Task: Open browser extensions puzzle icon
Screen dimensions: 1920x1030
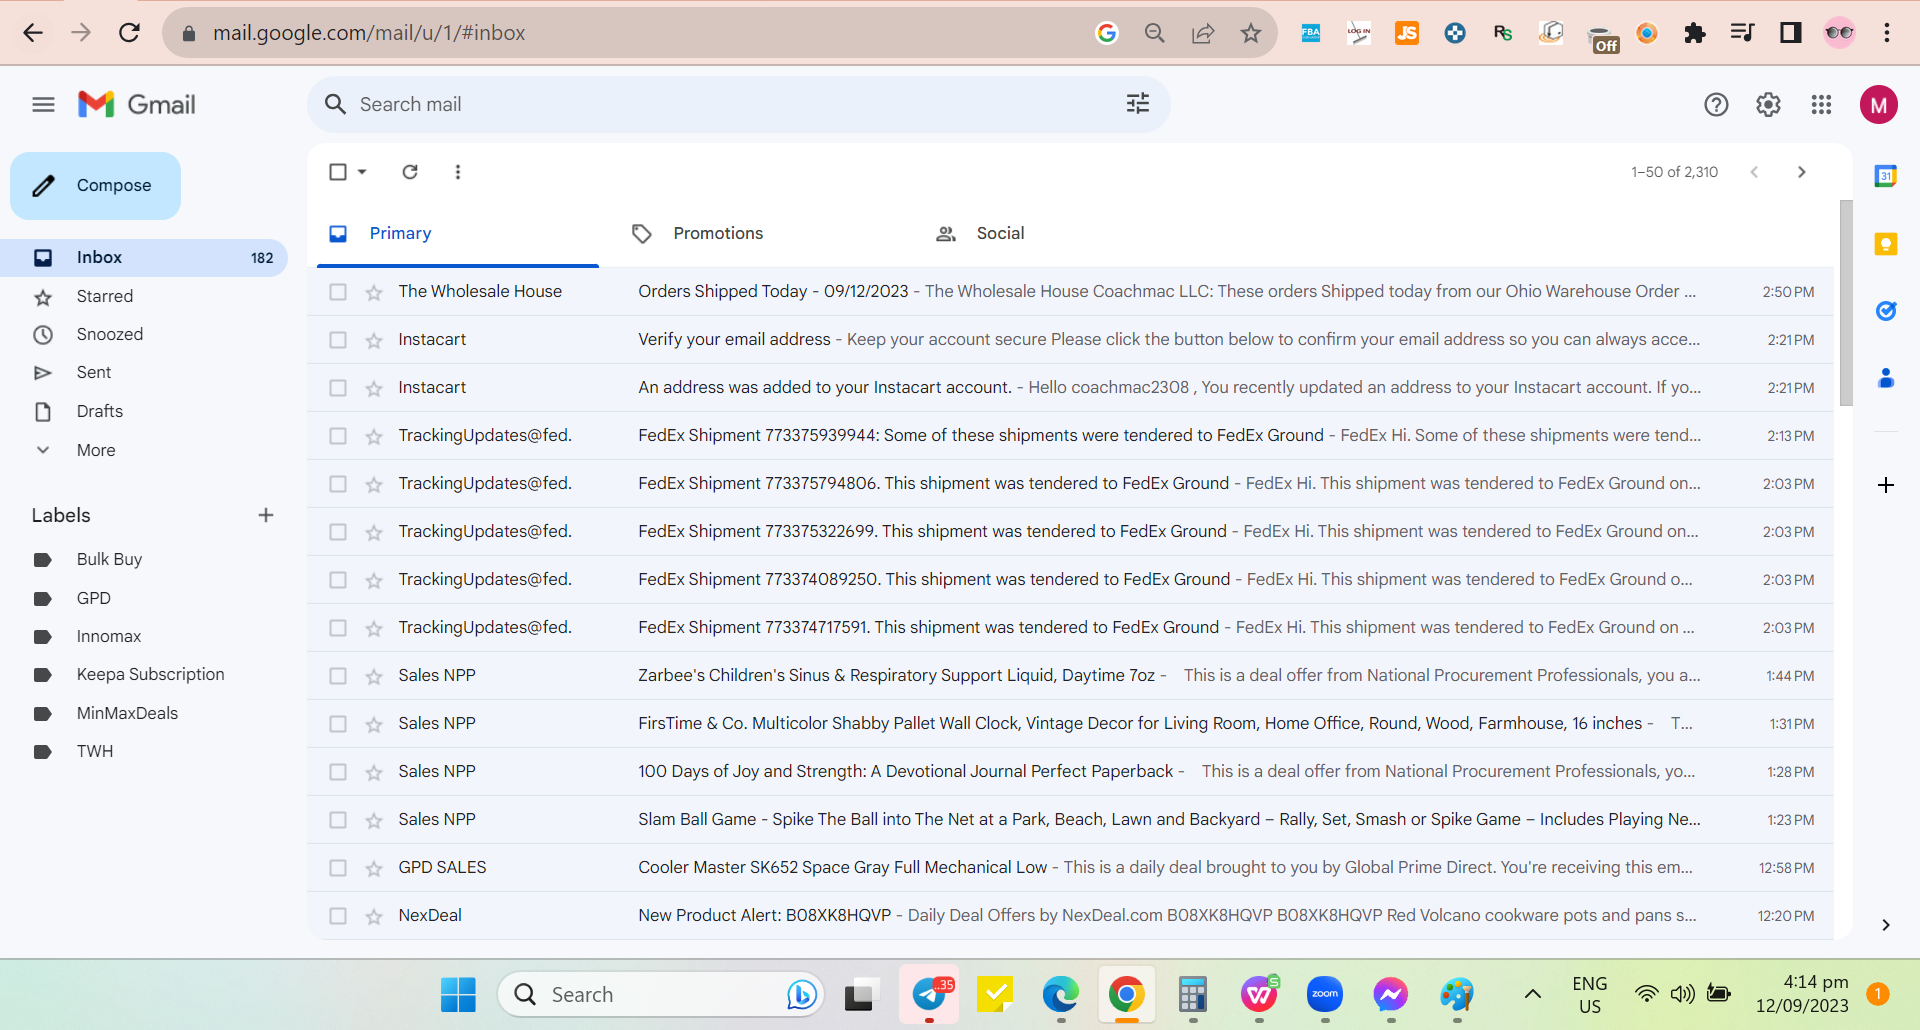Action: [x=1695, y=33]
